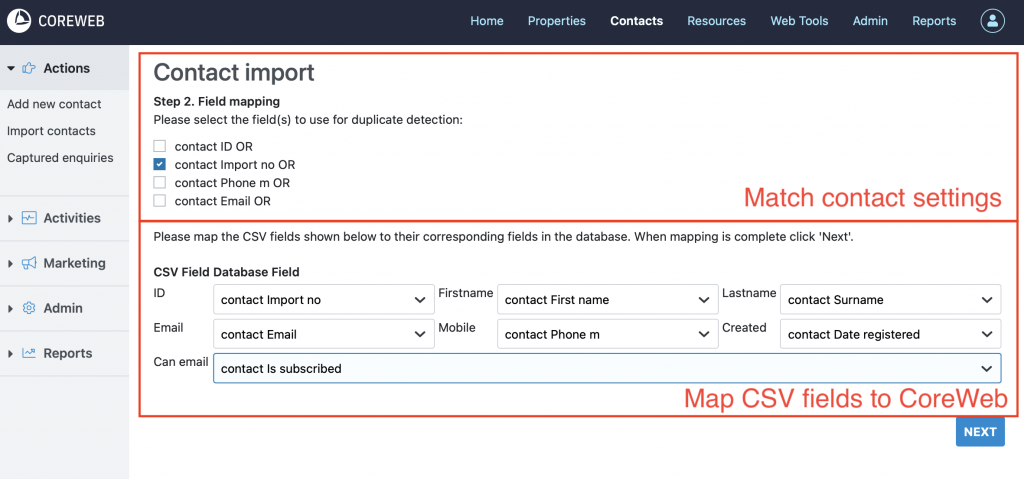1024x479 pixels.
Task: Go to Web Tools in the top navigation
Action: (x=799, y=21)
